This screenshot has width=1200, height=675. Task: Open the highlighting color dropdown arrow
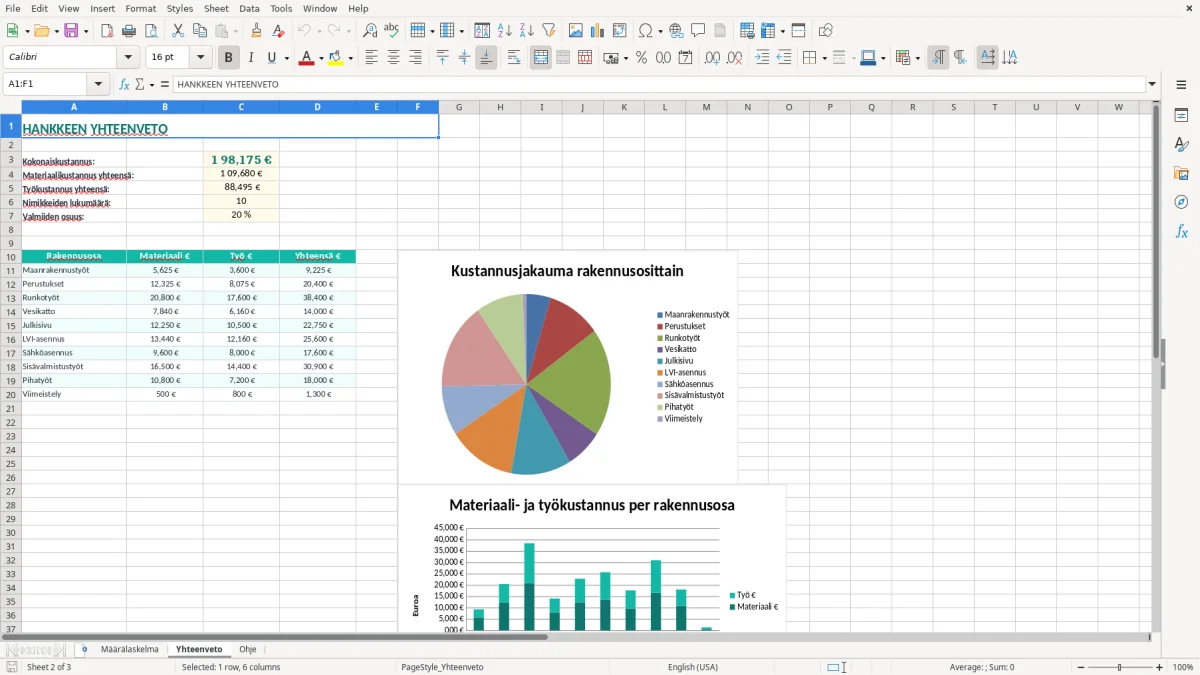[351, 58]
